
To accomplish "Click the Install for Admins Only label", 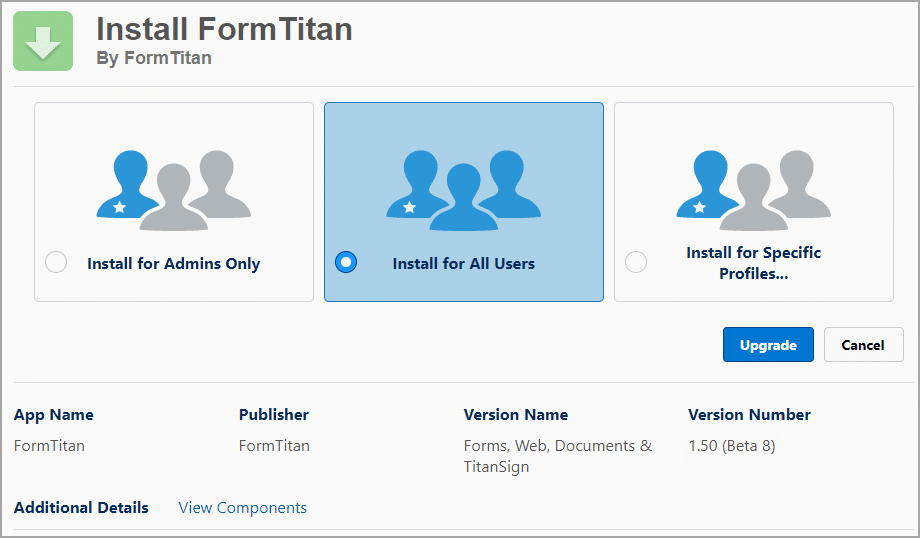I will click(174, 263).
